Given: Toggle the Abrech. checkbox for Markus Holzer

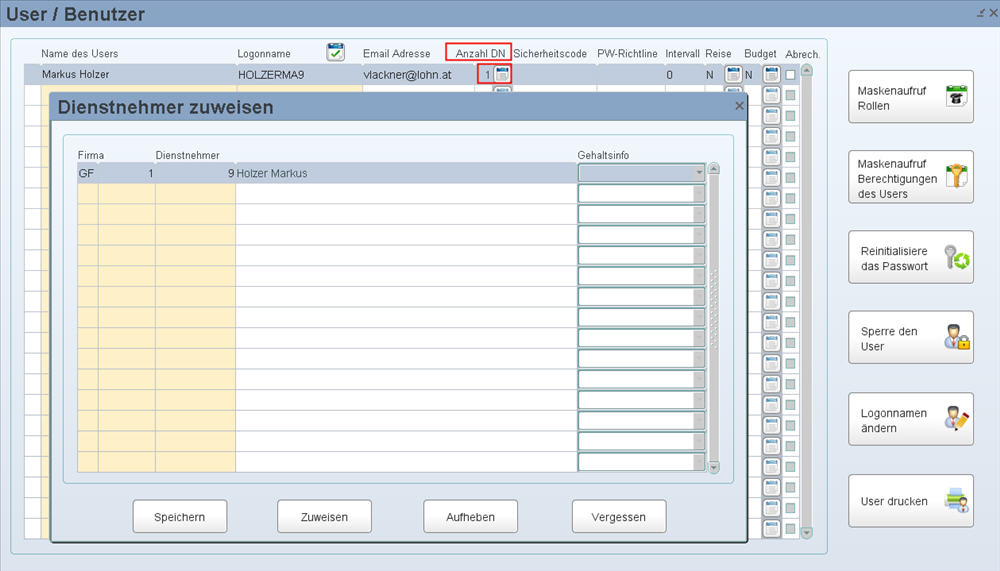Looking at the screenshot, I should tap(791, 75).
